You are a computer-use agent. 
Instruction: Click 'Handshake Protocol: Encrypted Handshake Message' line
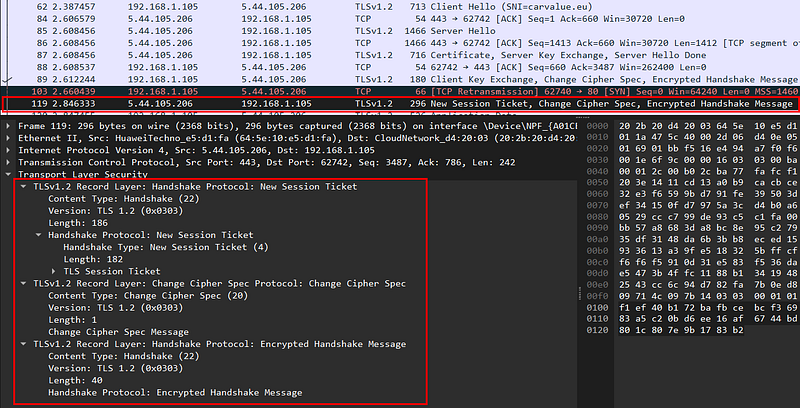coord(175,393)
